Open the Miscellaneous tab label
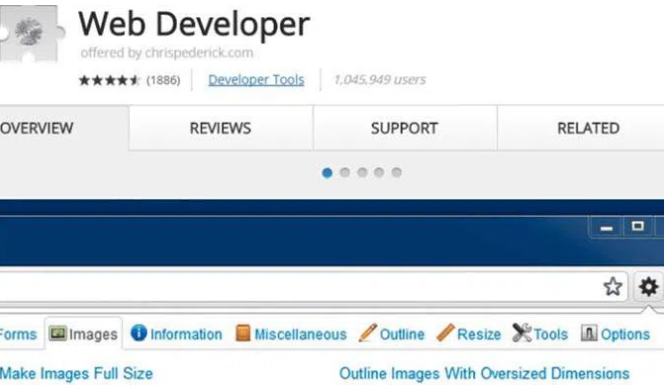This screenshot has width=668, height=385. [x=301, y=334]
